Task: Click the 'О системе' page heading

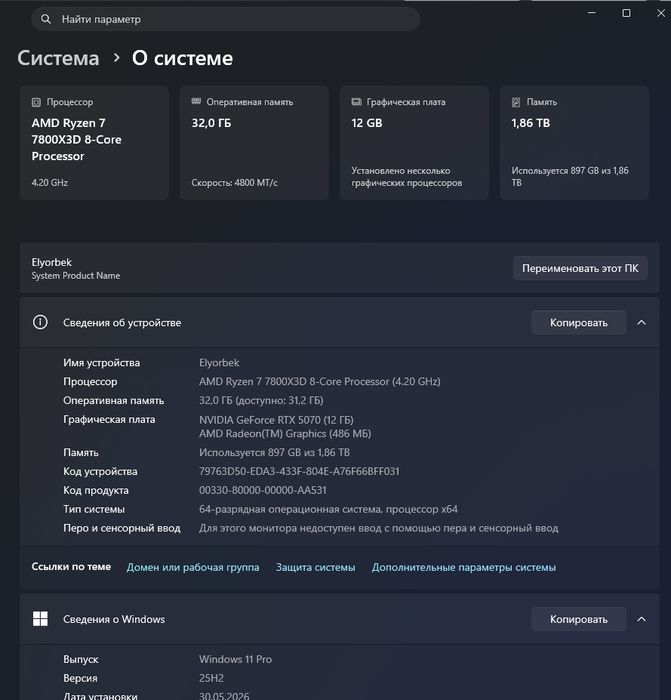Action: 182,58
